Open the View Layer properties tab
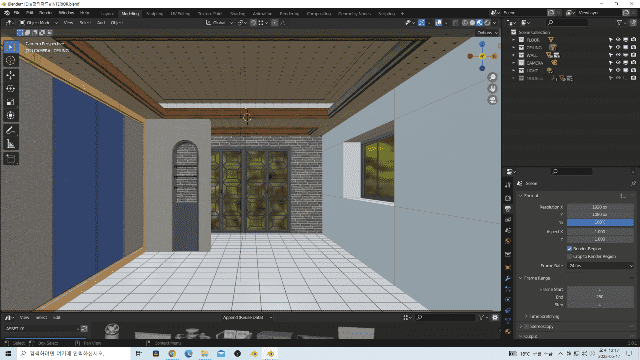Viewport: 640px width, 360px height. pos(508,220)
